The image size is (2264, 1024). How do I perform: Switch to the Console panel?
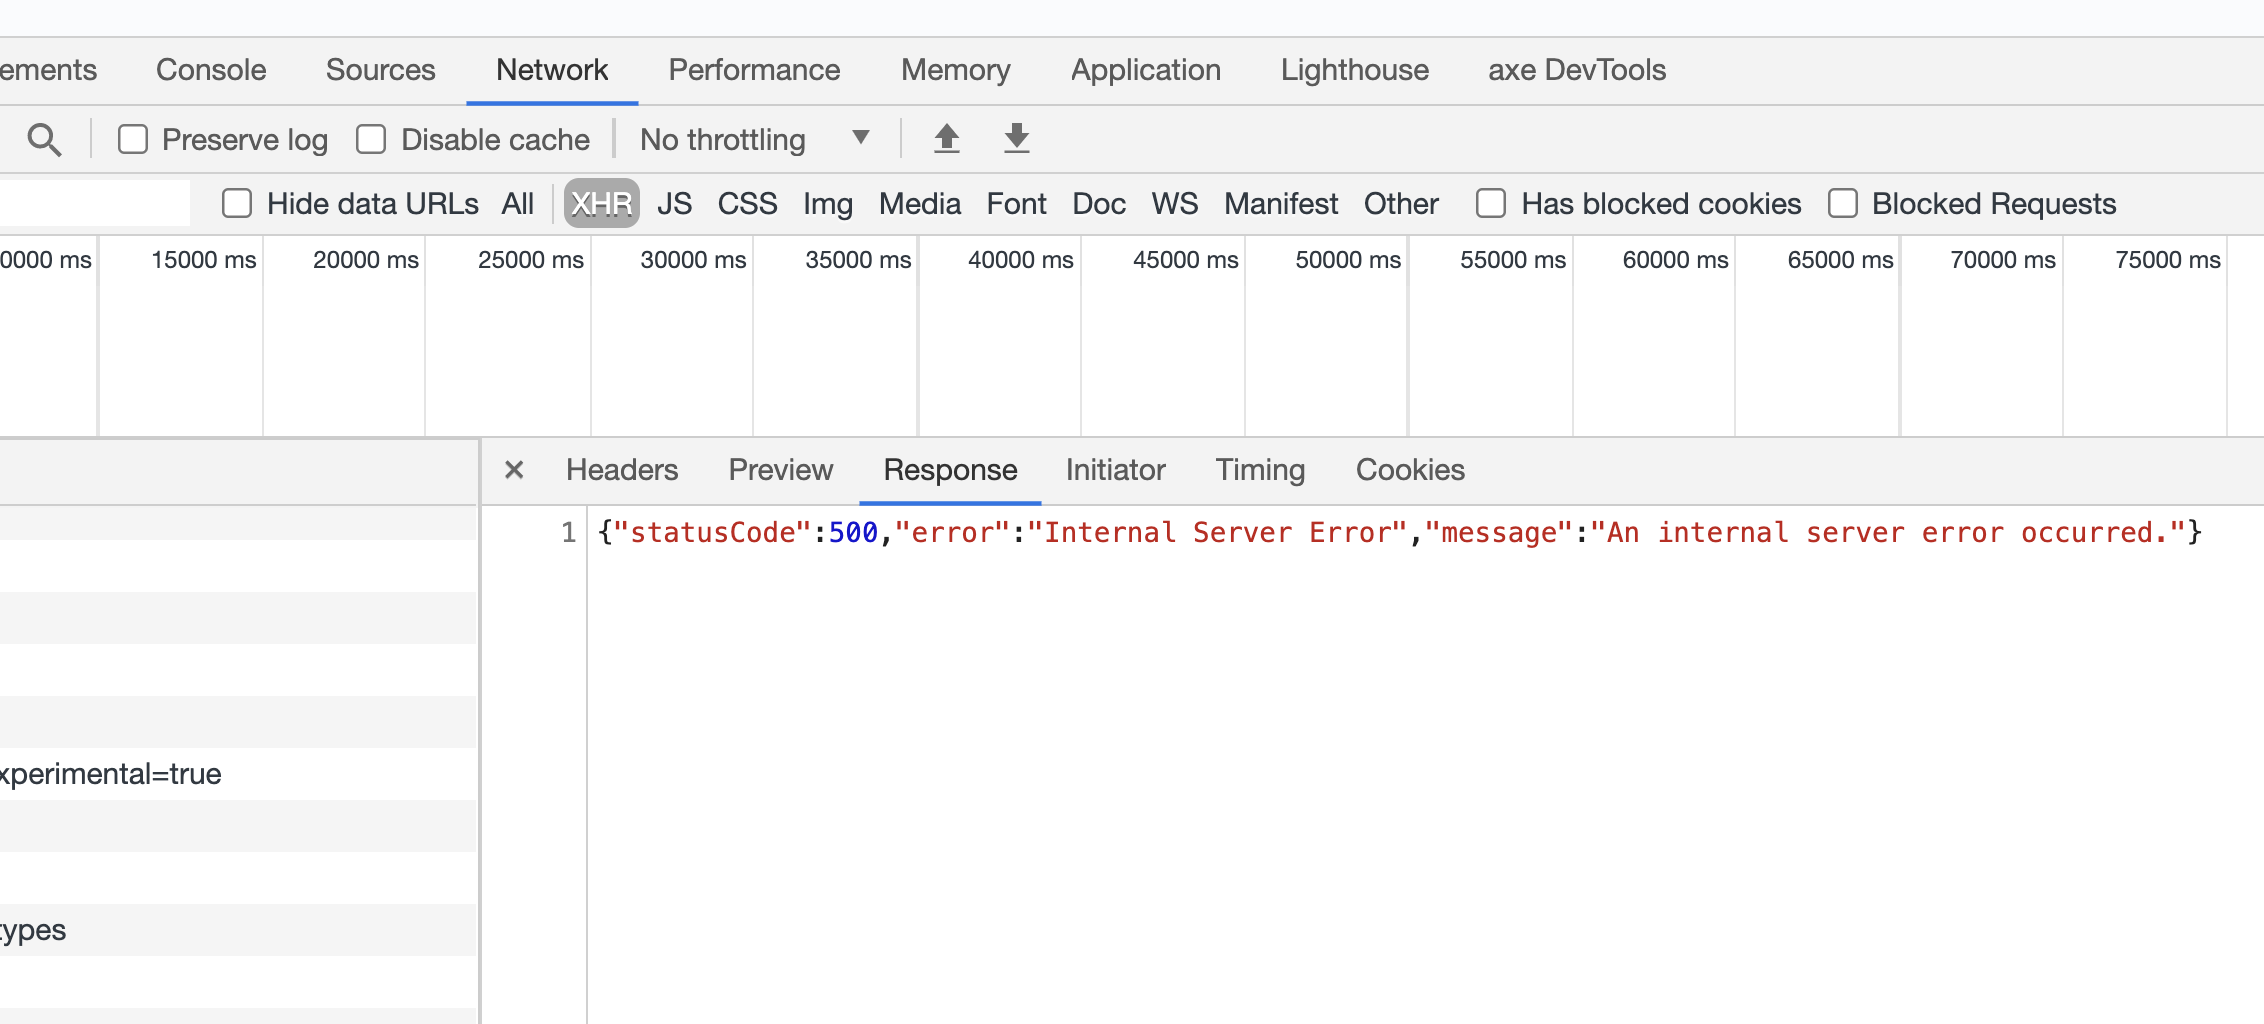click(x=210, y=69)
